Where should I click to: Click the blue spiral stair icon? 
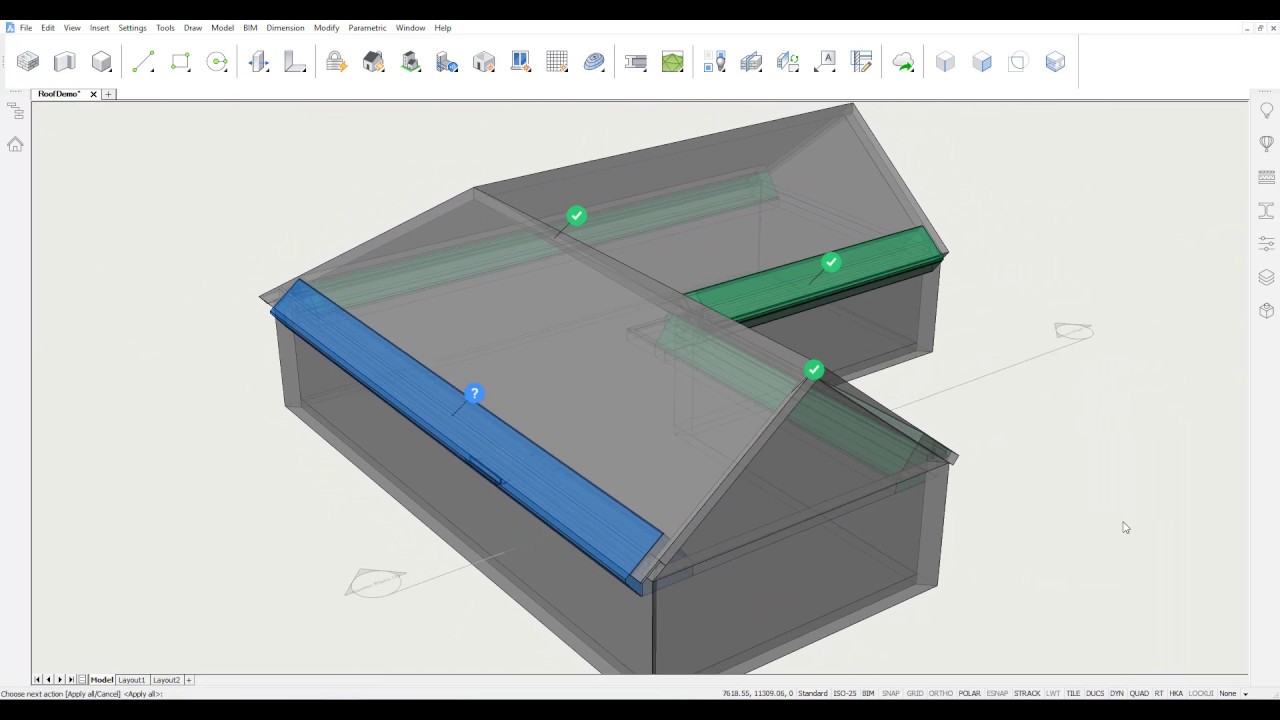pyautogui.click(x=594, y=62)
